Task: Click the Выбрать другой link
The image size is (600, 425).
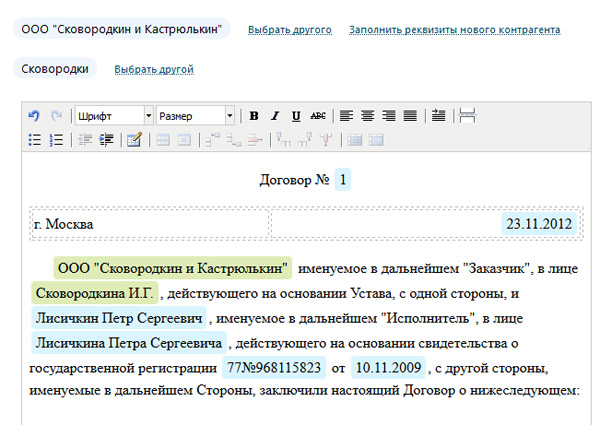Action: tap(154, 70)
